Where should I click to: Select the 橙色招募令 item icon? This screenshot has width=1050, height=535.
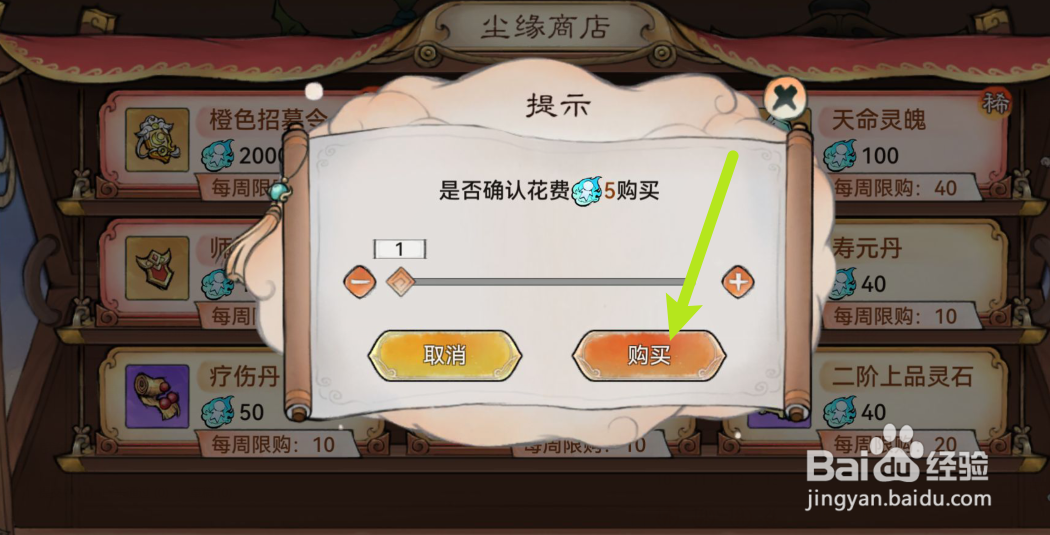[157, 139]
